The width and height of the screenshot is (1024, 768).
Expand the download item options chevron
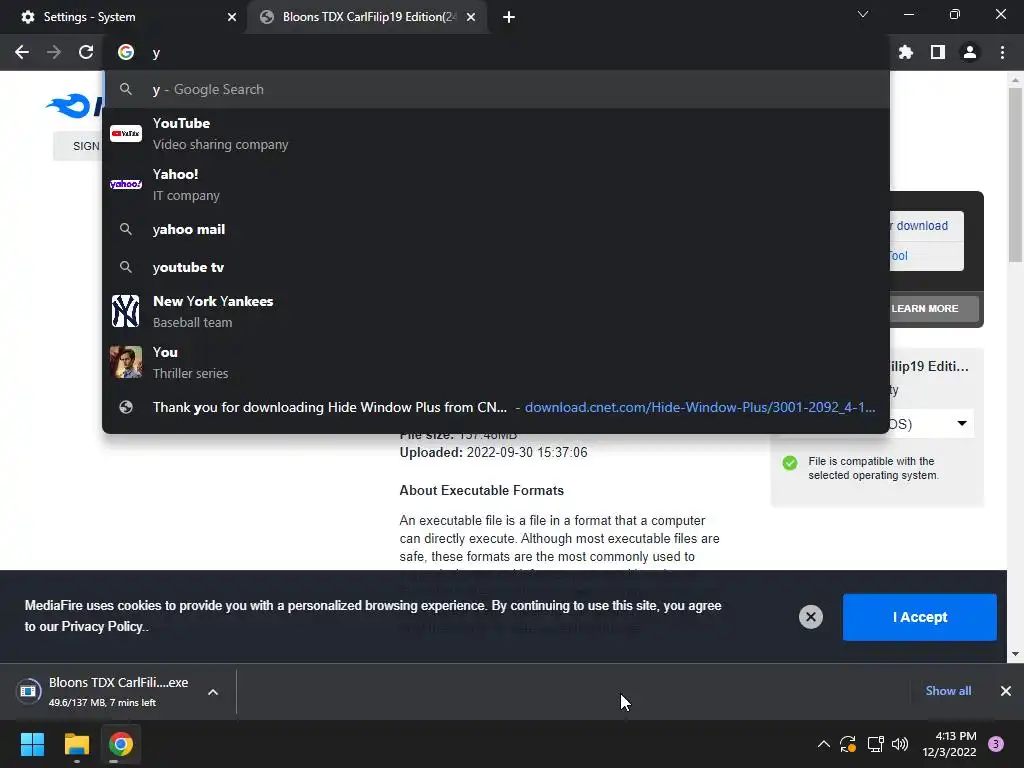click(x=213, y=692)
